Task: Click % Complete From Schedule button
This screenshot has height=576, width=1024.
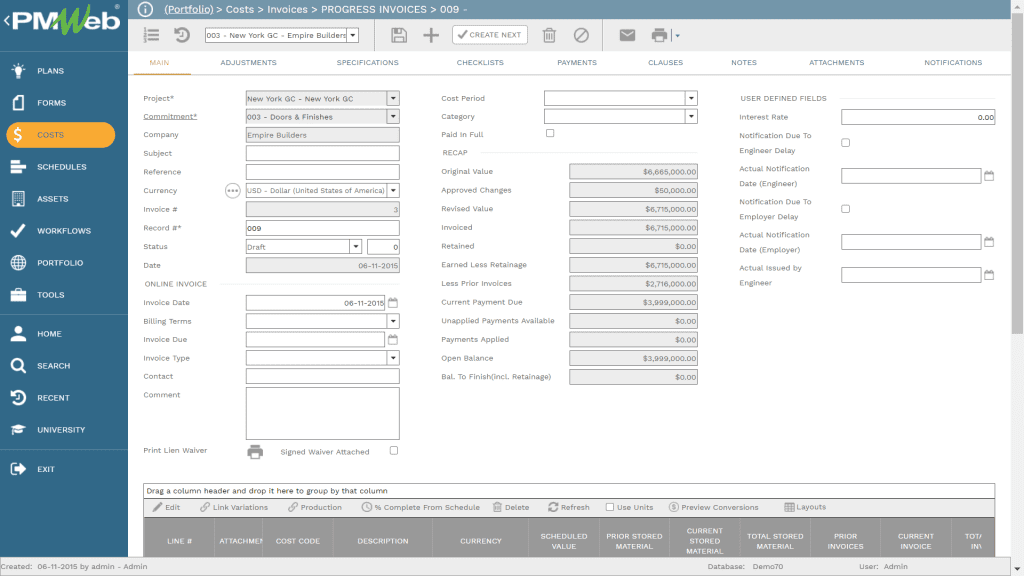Action: 421,507
